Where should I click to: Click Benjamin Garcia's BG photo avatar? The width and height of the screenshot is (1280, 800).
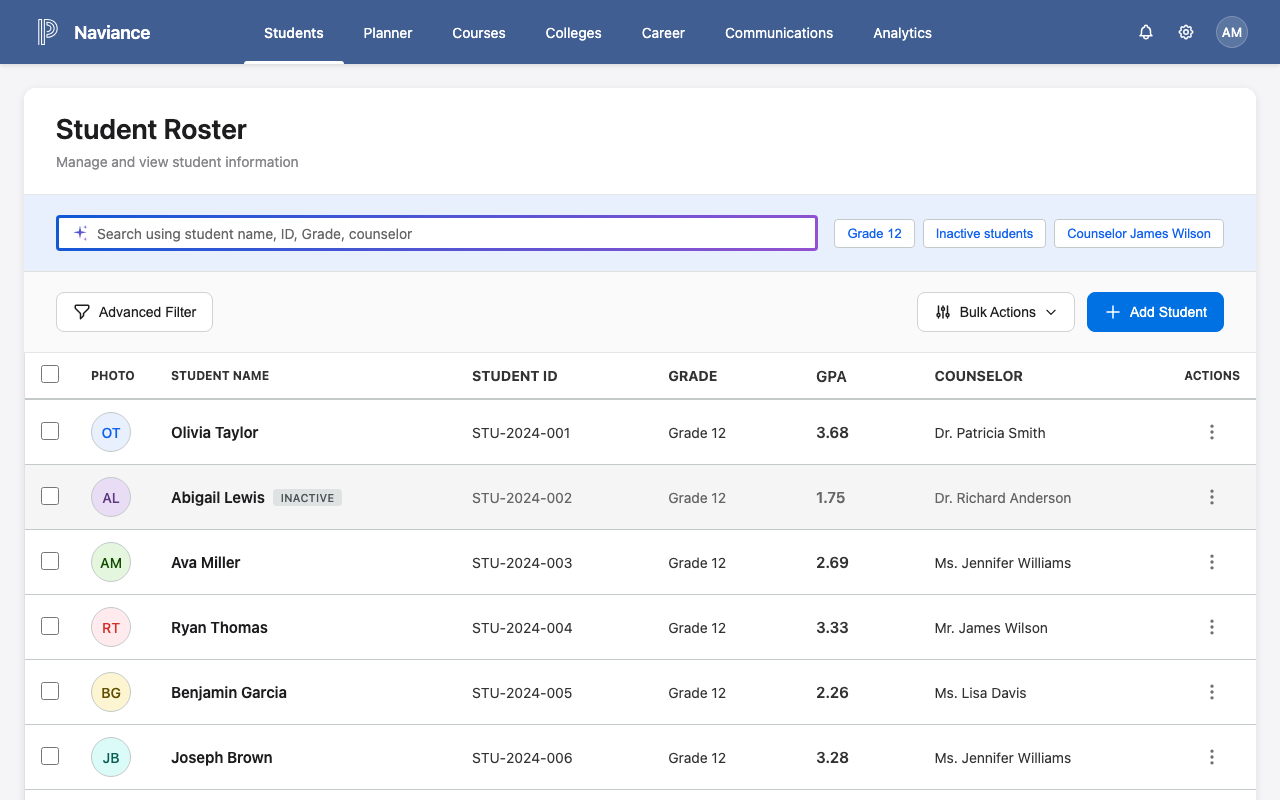coord(111,692)
